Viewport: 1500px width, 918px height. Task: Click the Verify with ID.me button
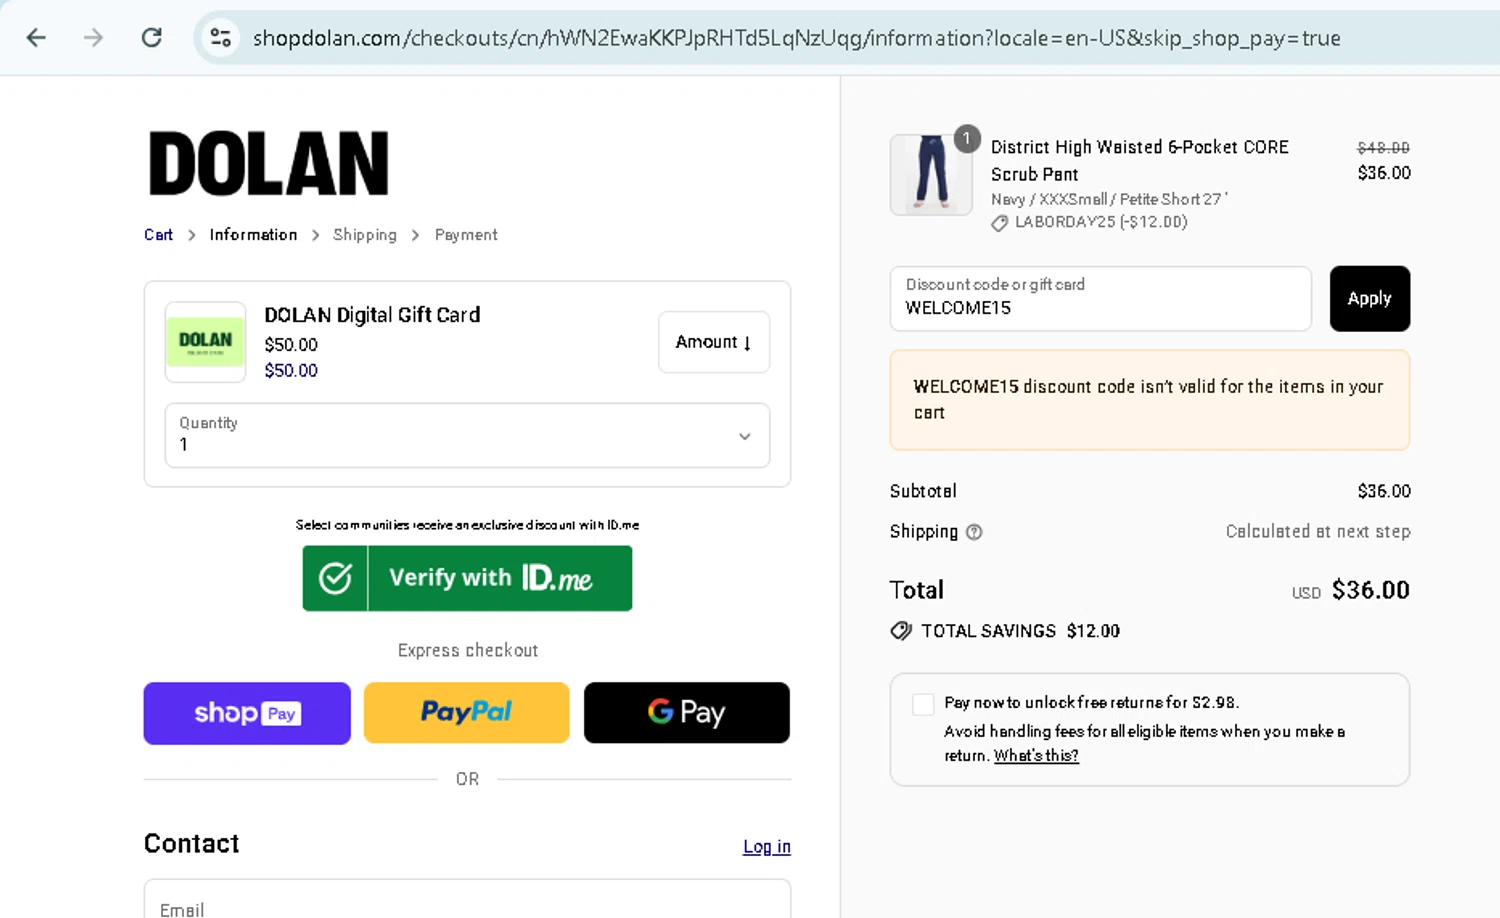pyautogui.click(x=467, y=578)
